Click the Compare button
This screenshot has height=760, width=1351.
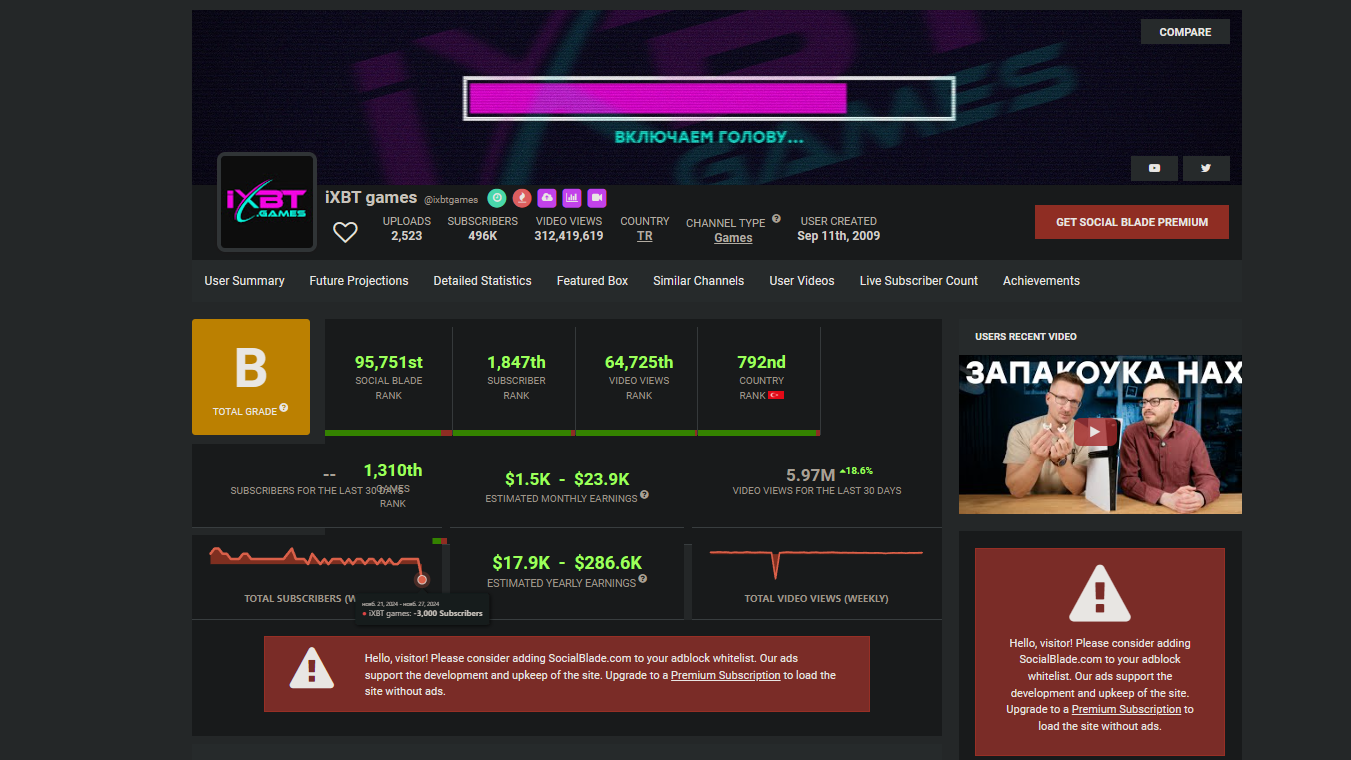coord(1185,32)
